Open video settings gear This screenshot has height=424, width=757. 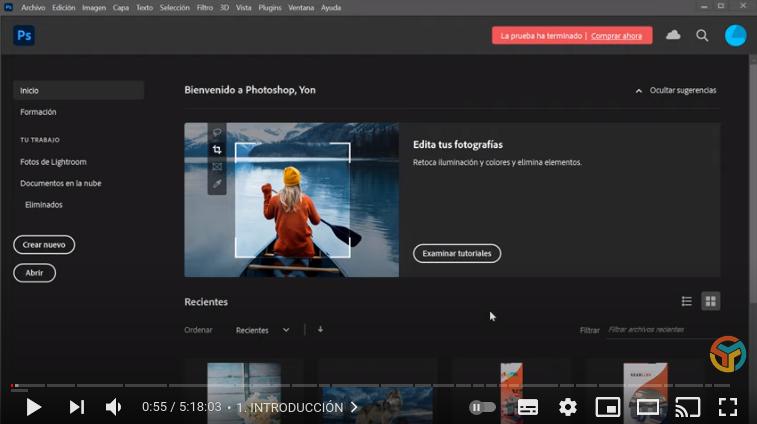click(x=568, y=407)
